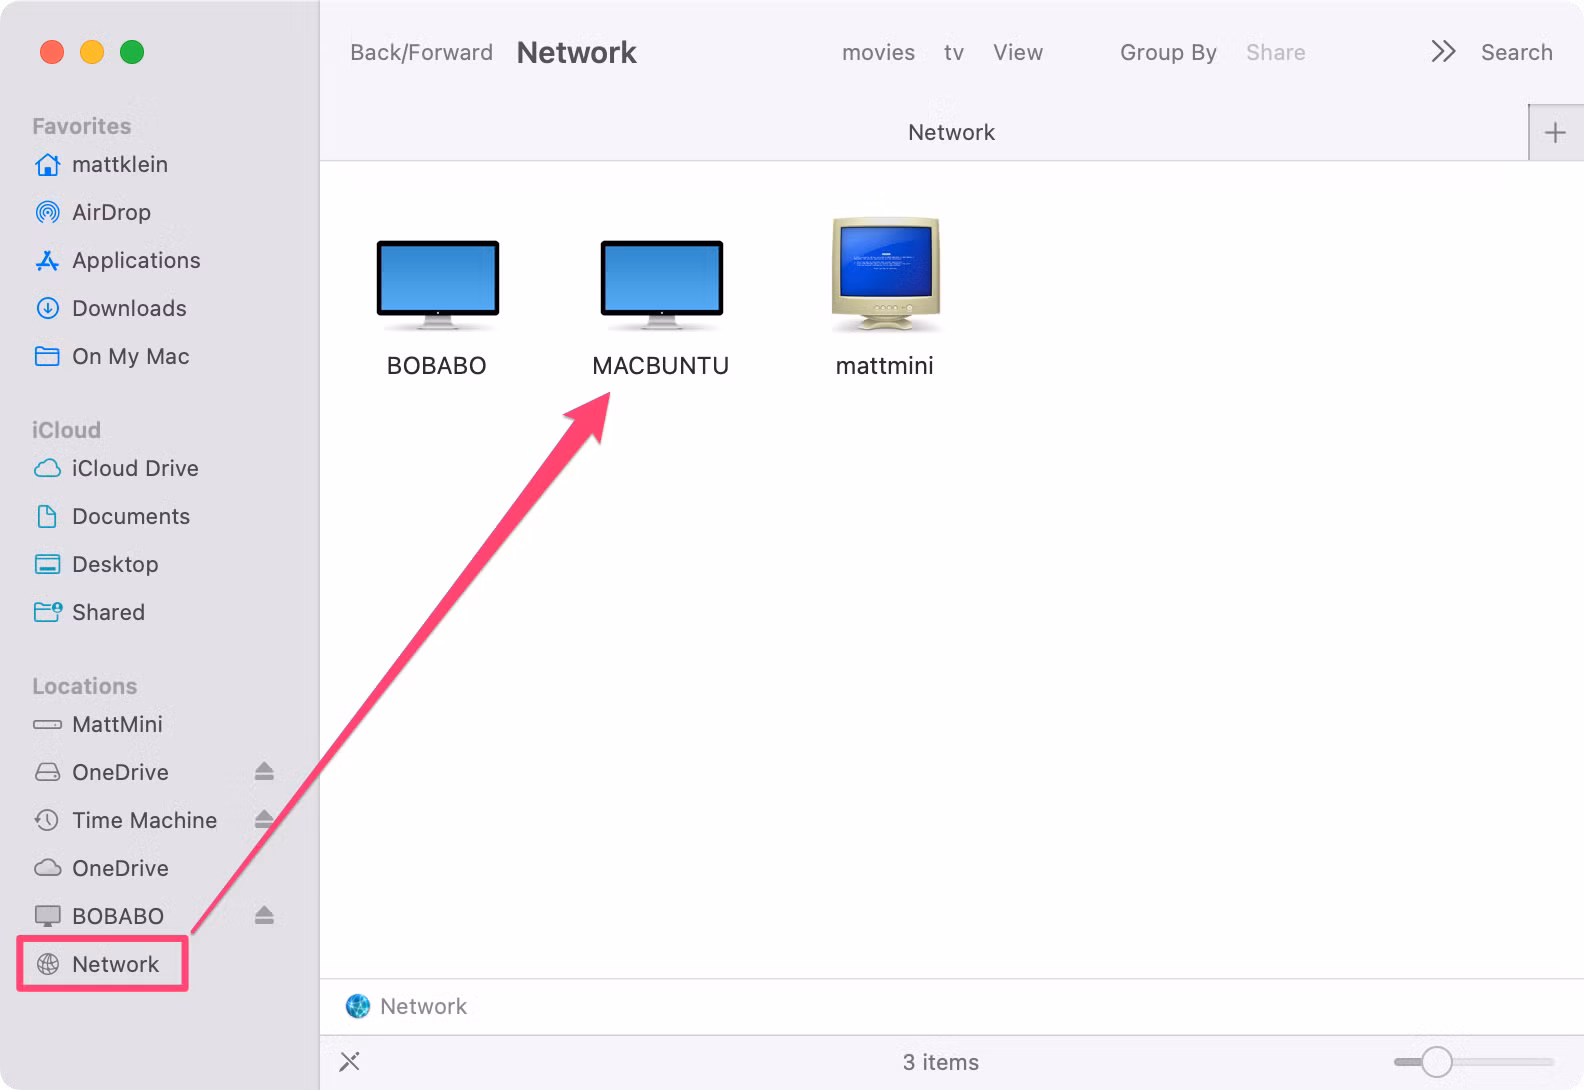Image resolution: width=1584 pixels, height=1090 pixels.
Task: Adjust the icon size slider handle
Action: [1437, 1062]
